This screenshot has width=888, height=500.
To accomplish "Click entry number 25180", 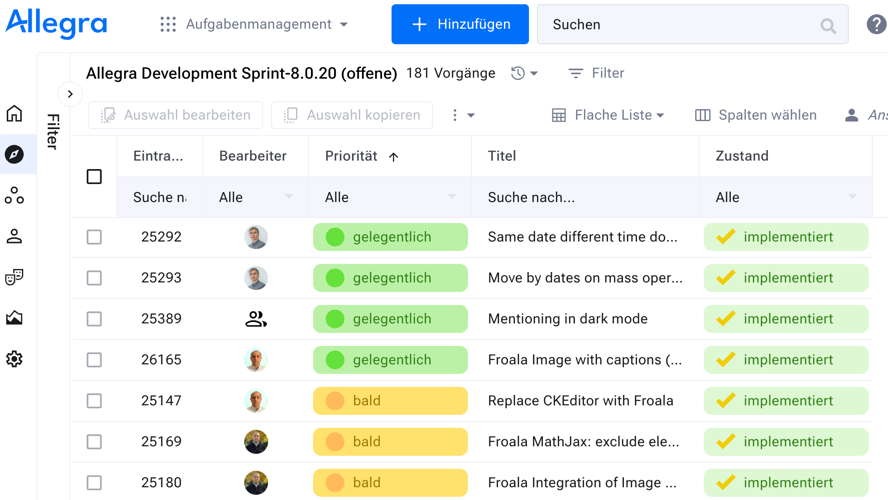I will (161, 482).
